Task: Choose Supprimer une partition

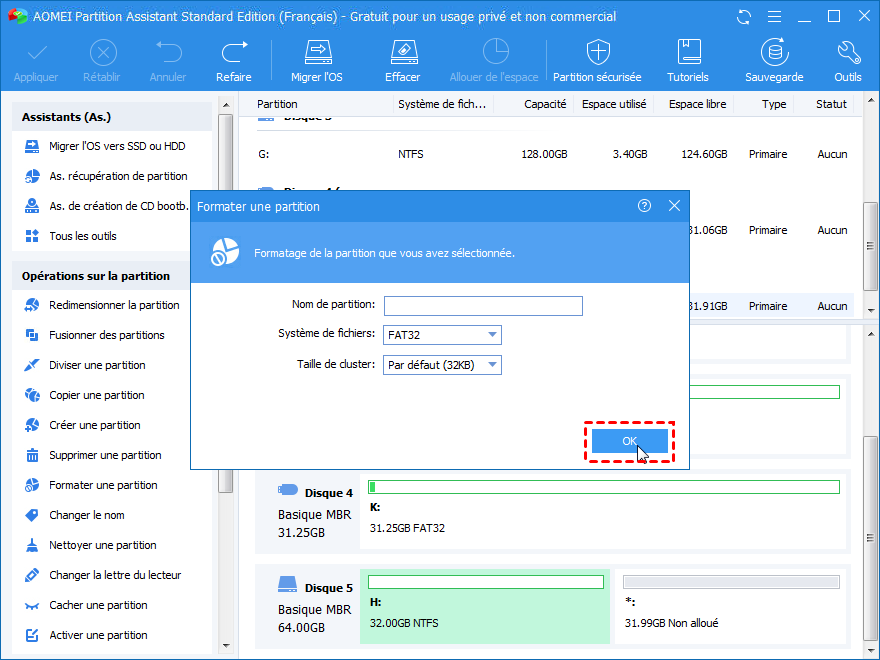Action: pyautogui.click(x=93, y=456)
